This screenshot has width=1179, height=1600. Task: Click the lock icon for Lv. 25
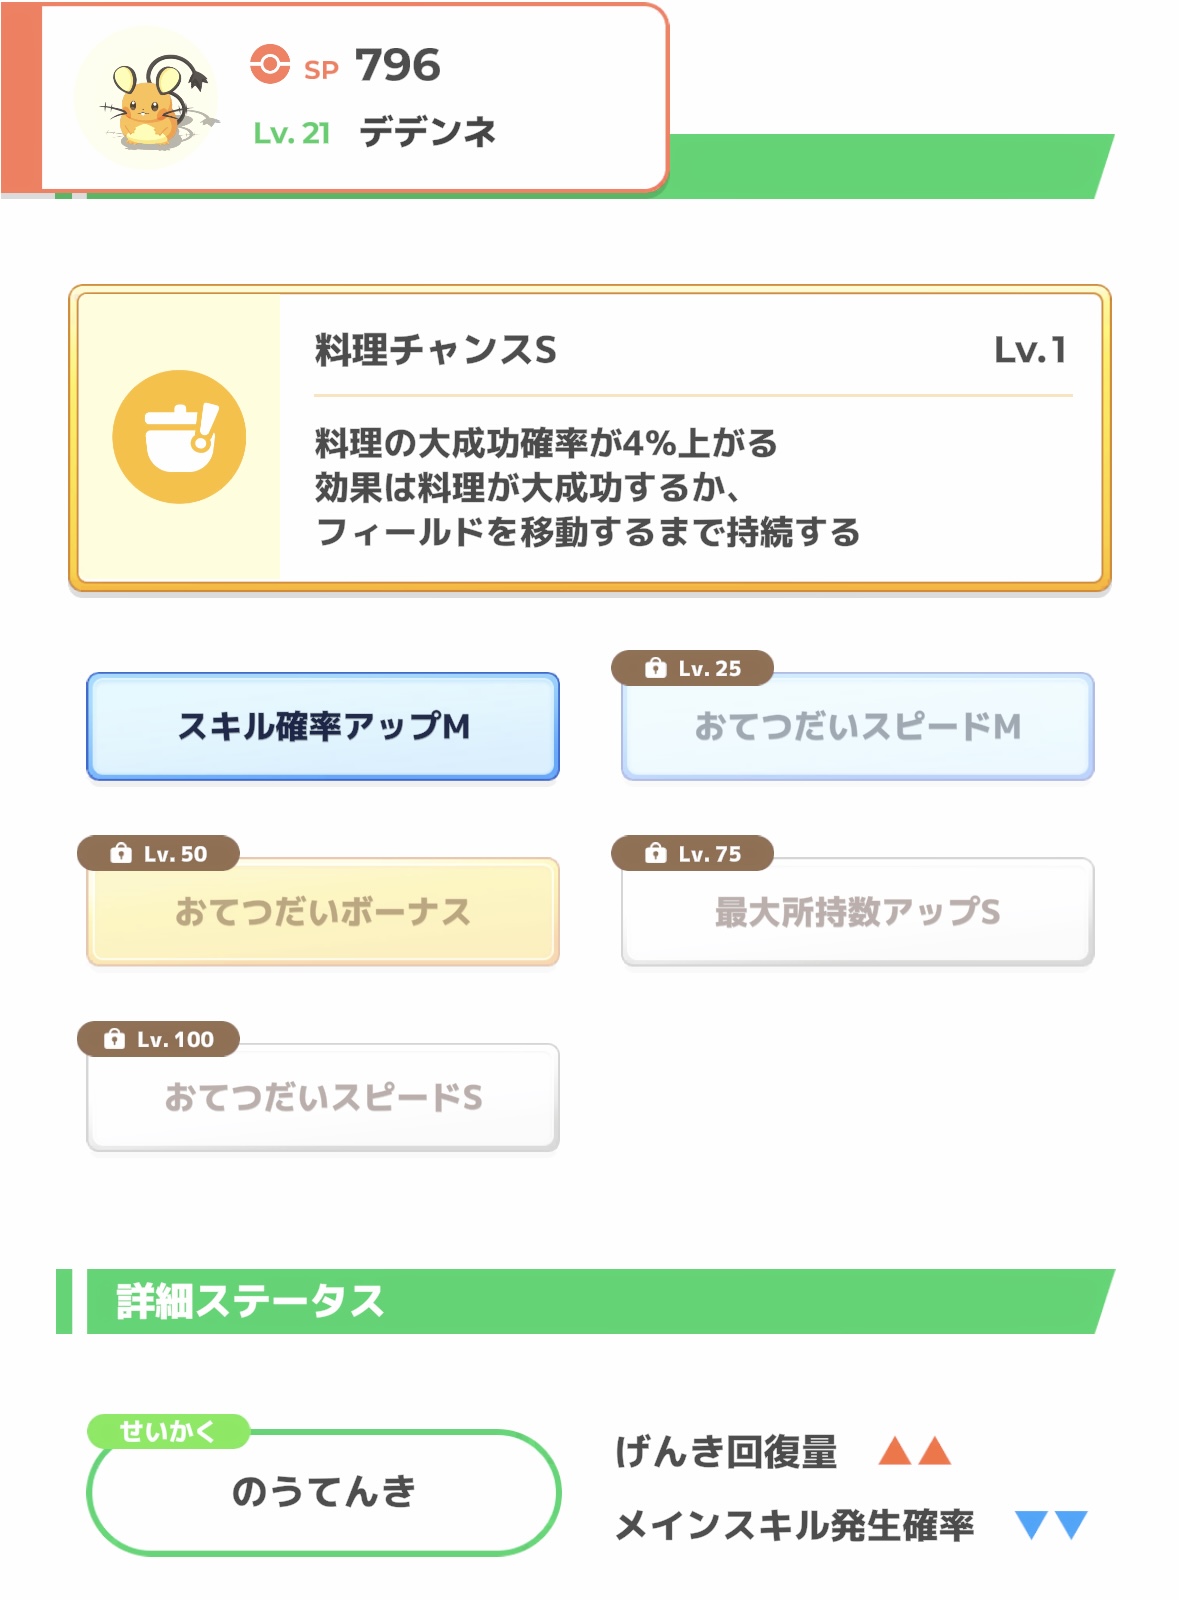point(655,668)
